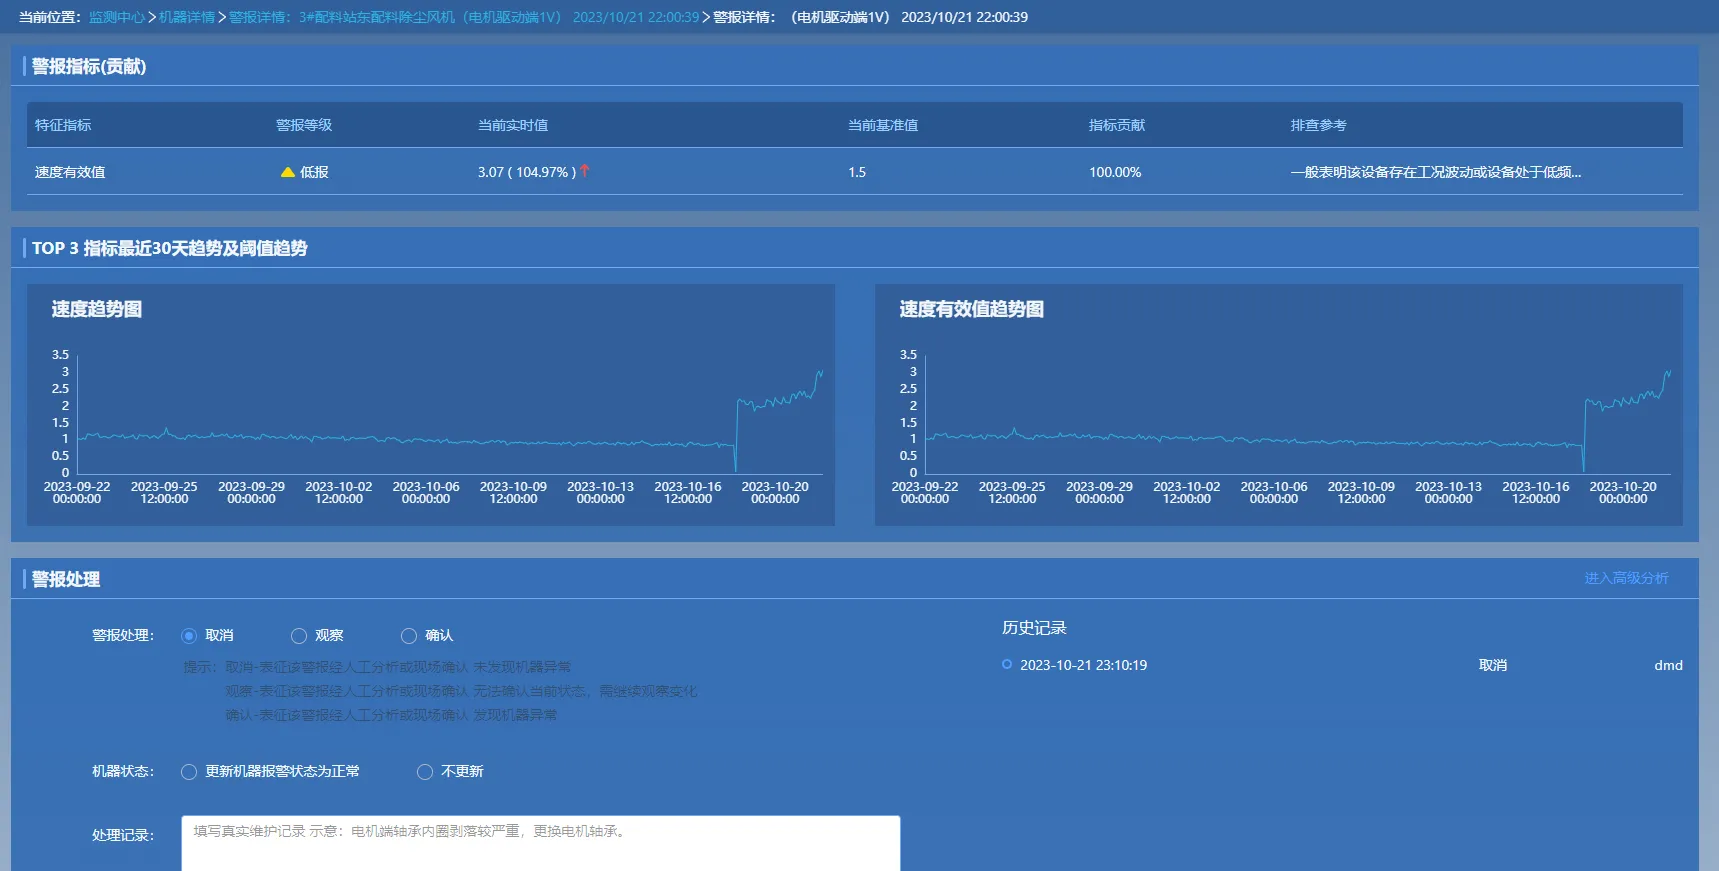This screenshot has height=871, width=1719.
Task: Open 机器详情 breadcrumb link
Action: [186, 17]
